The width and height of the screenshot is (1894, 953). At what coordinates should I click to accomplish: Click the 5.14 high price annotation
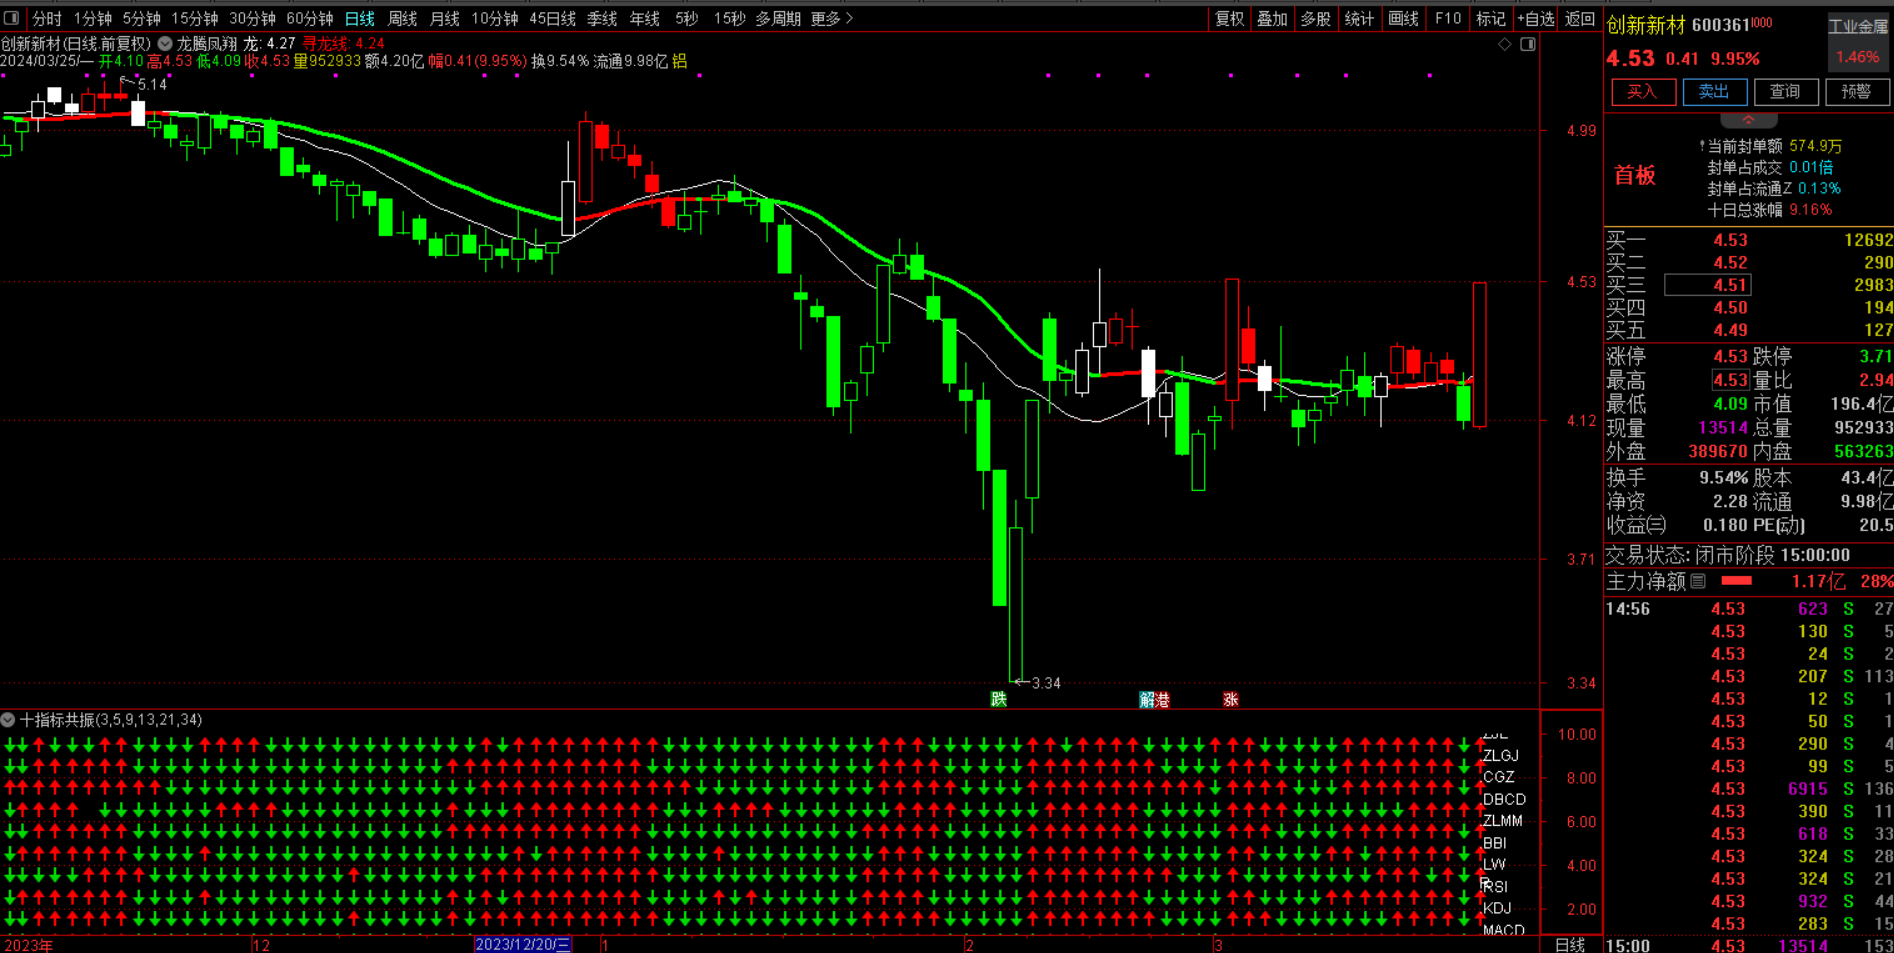[152, 85]
